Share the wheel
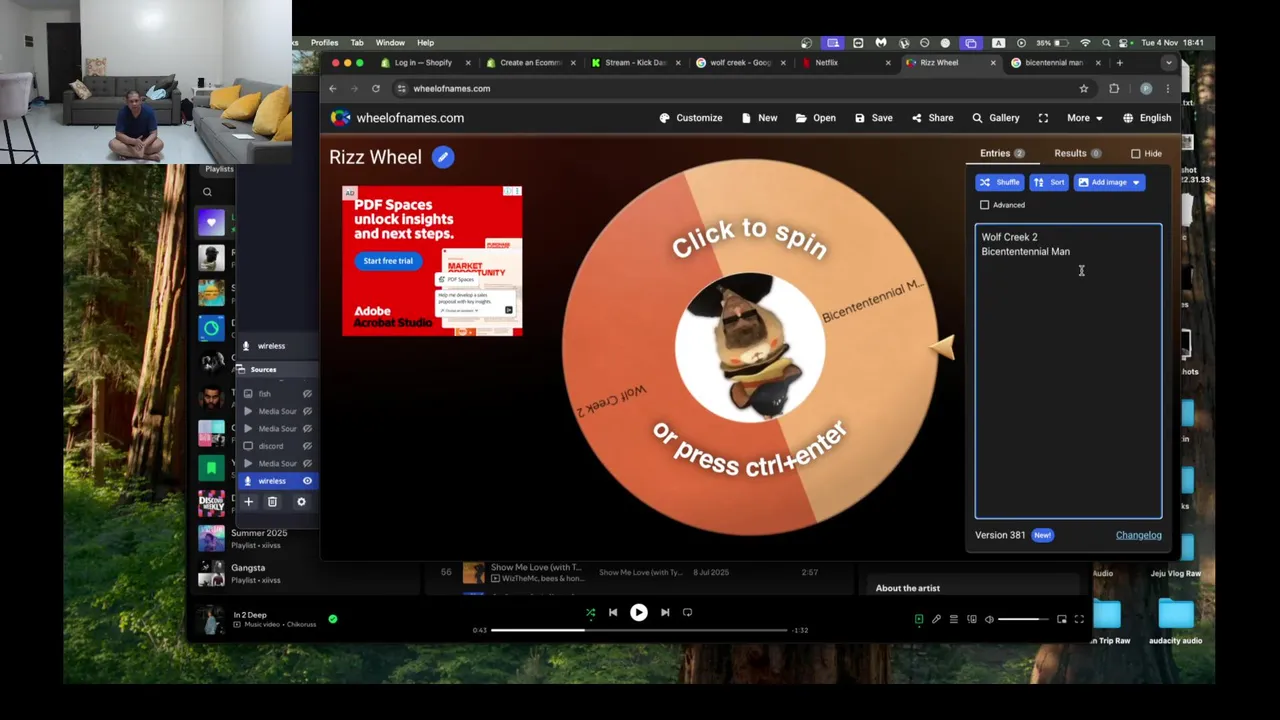The width and height of the screenshot is (1280, 720). pyautogui.click(x=932, y=118)
